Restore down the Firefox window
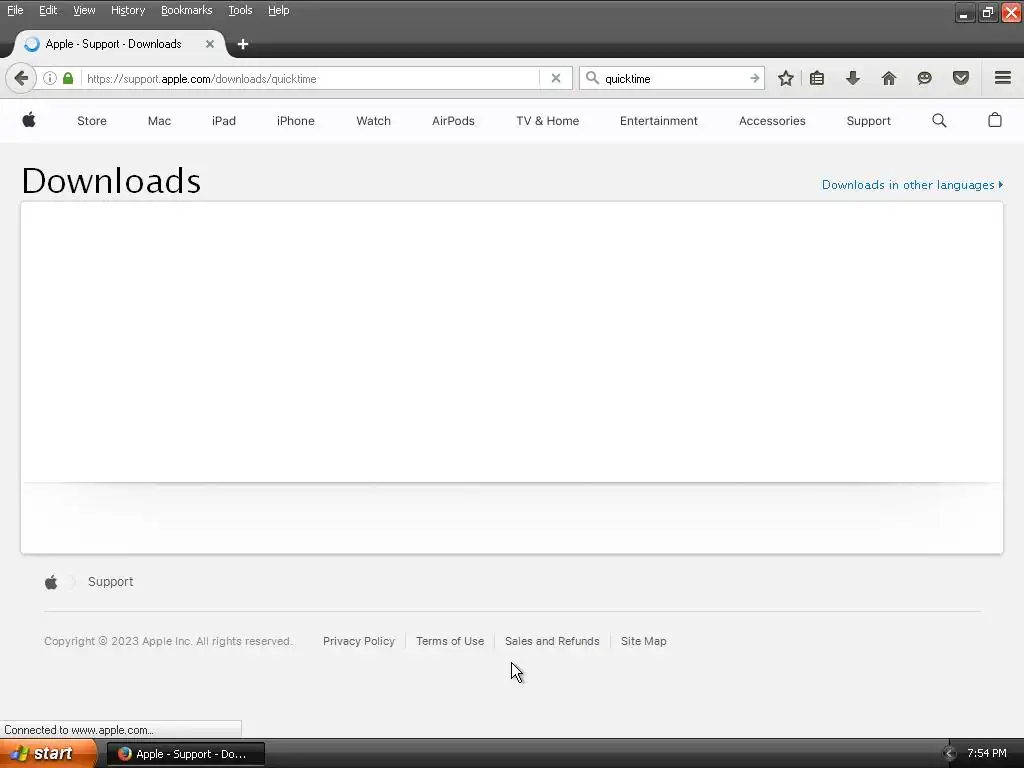Image resolution: width=1024 pixels, height=768 pixels. pyautogui.click(x=987, y=12)
